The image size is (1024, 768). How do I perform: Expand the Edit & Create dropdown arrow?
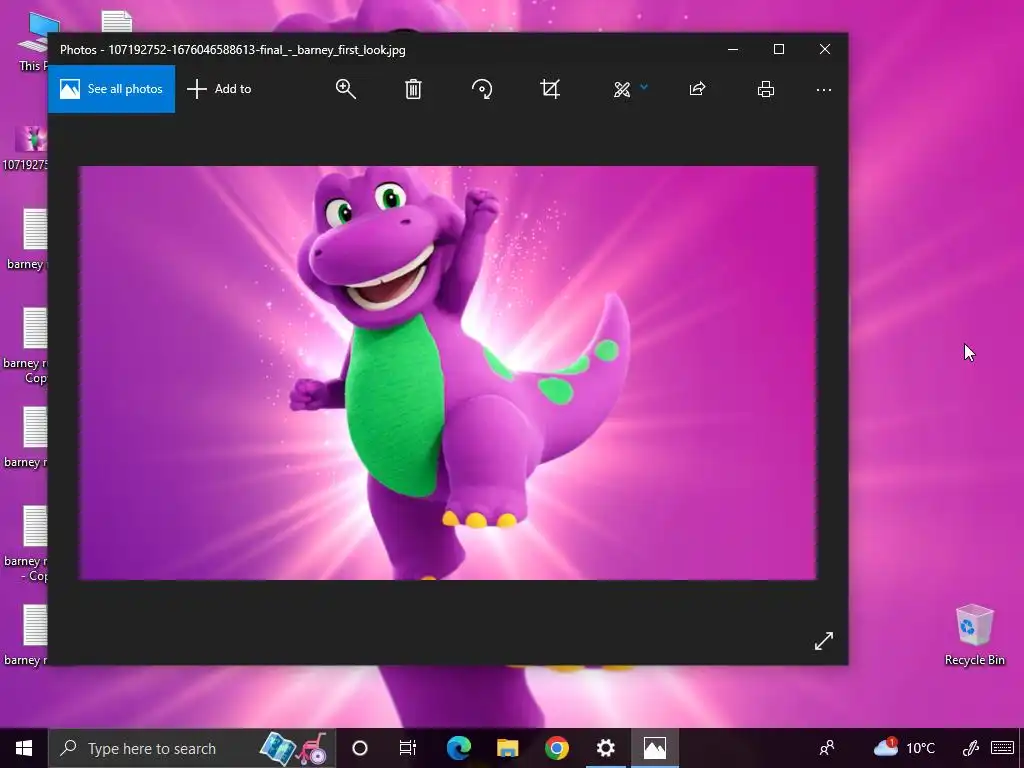point(644,87)
